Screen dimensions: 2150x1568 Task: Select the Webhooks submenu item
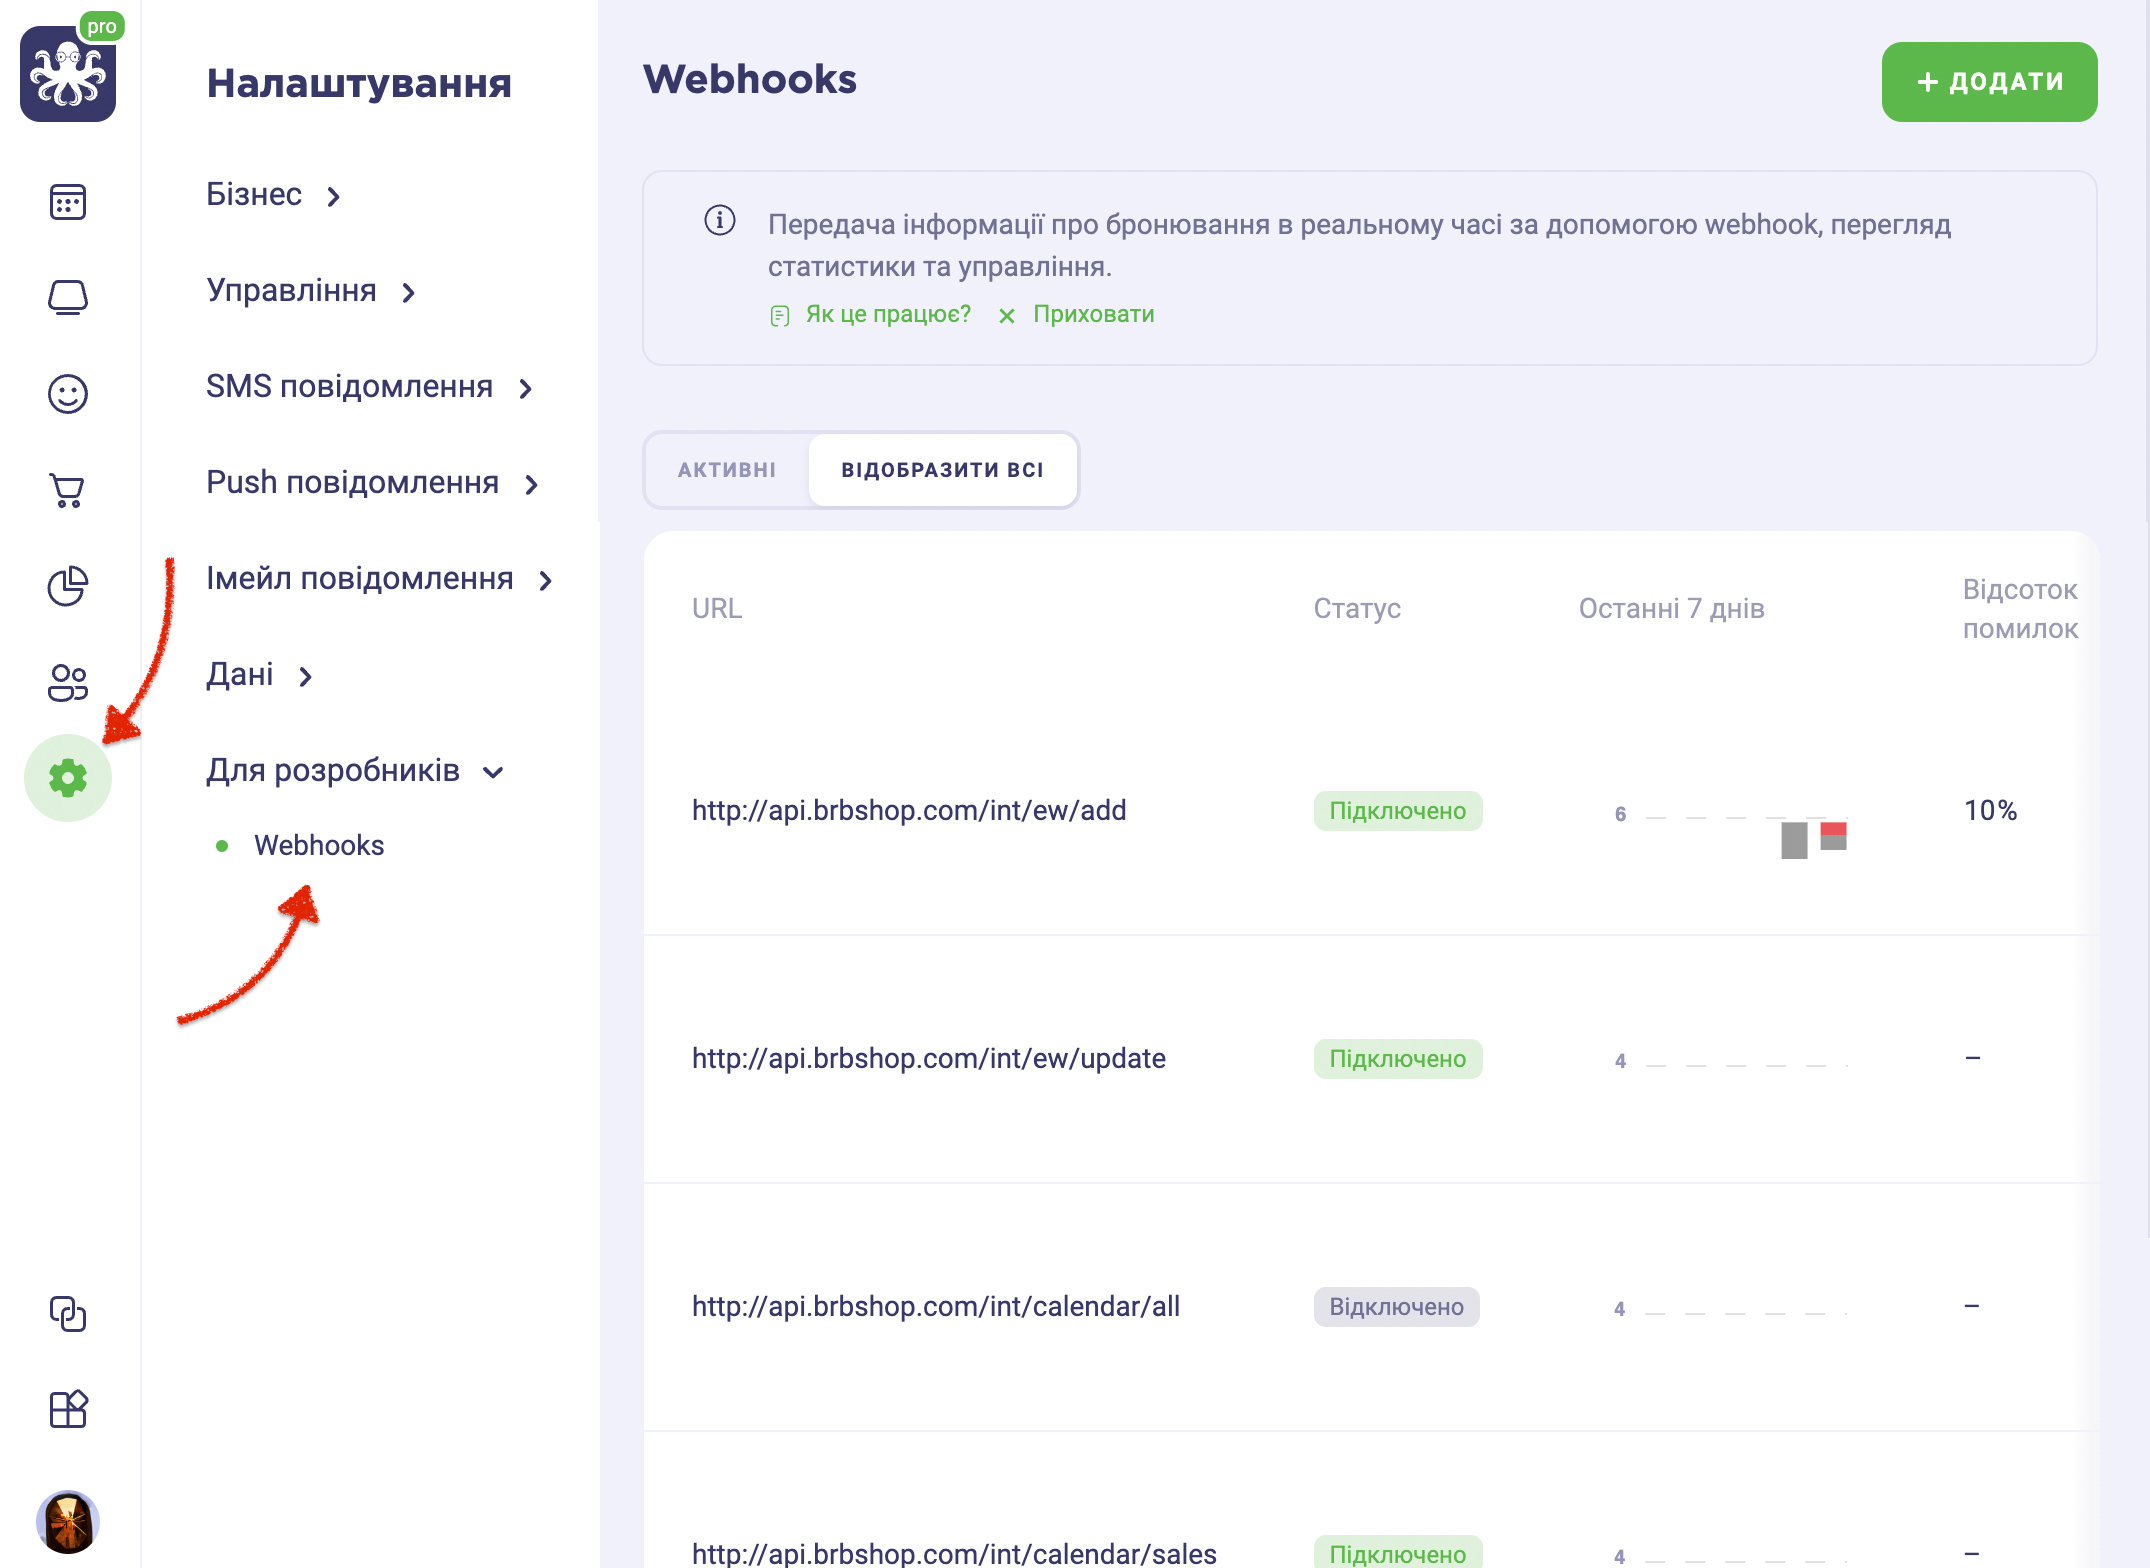(319, 845)
